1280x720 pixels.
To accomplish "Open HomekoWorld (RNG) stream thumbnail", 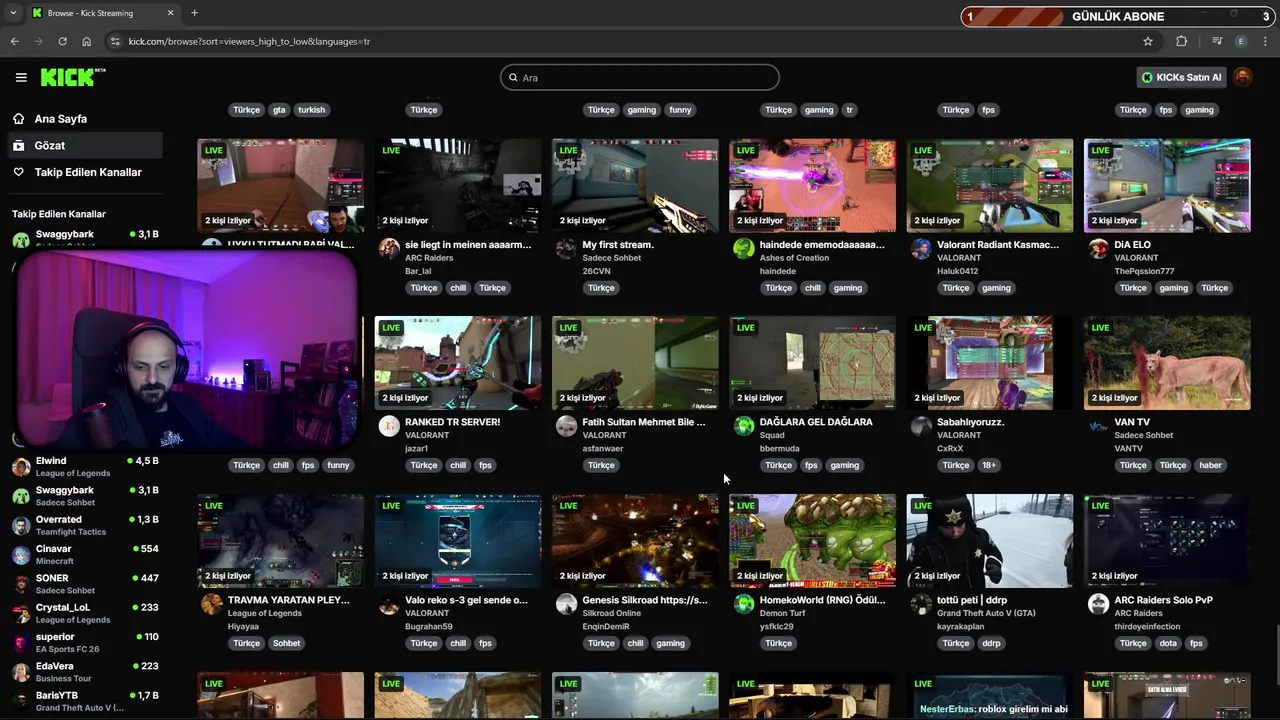I will coord(812,541).
